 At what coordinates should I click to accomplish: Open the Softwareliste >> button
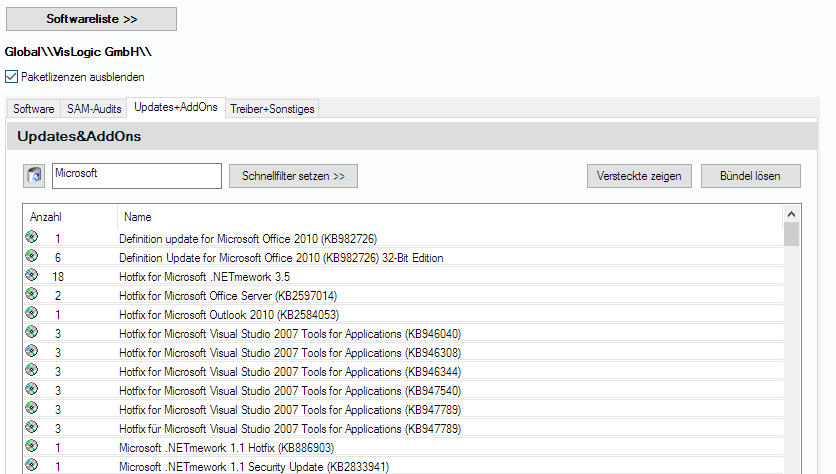[x=91, y=19]
